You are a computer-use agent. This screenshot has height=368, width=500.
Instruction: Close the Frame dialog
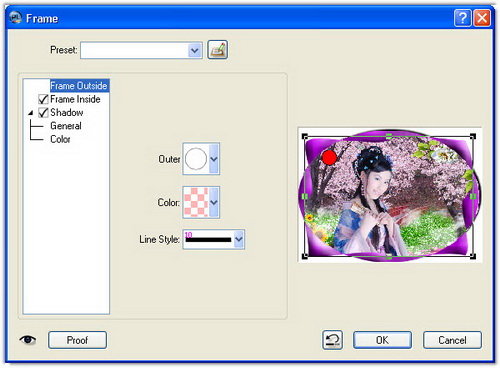point(482,18)
